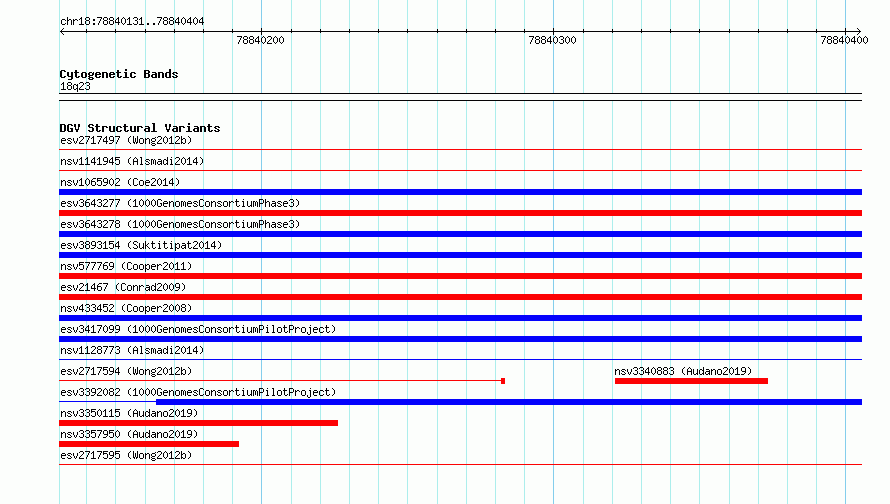
Task: Click the thick blue esv3392082 bar
Action: pyautogui.click(x=509, y=402)
